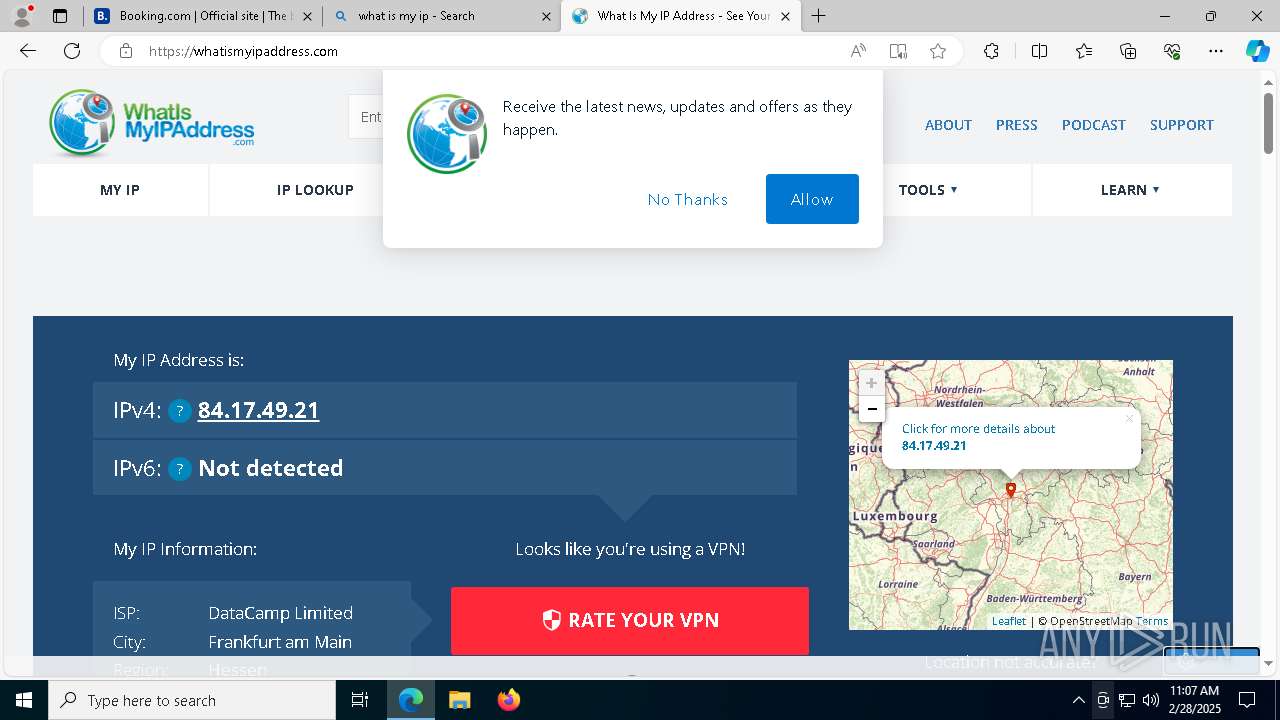The height and width of the screenshot is (720, 1280).
Task: Open Settings and more ellipsis menu
Action: [1216, 51]
